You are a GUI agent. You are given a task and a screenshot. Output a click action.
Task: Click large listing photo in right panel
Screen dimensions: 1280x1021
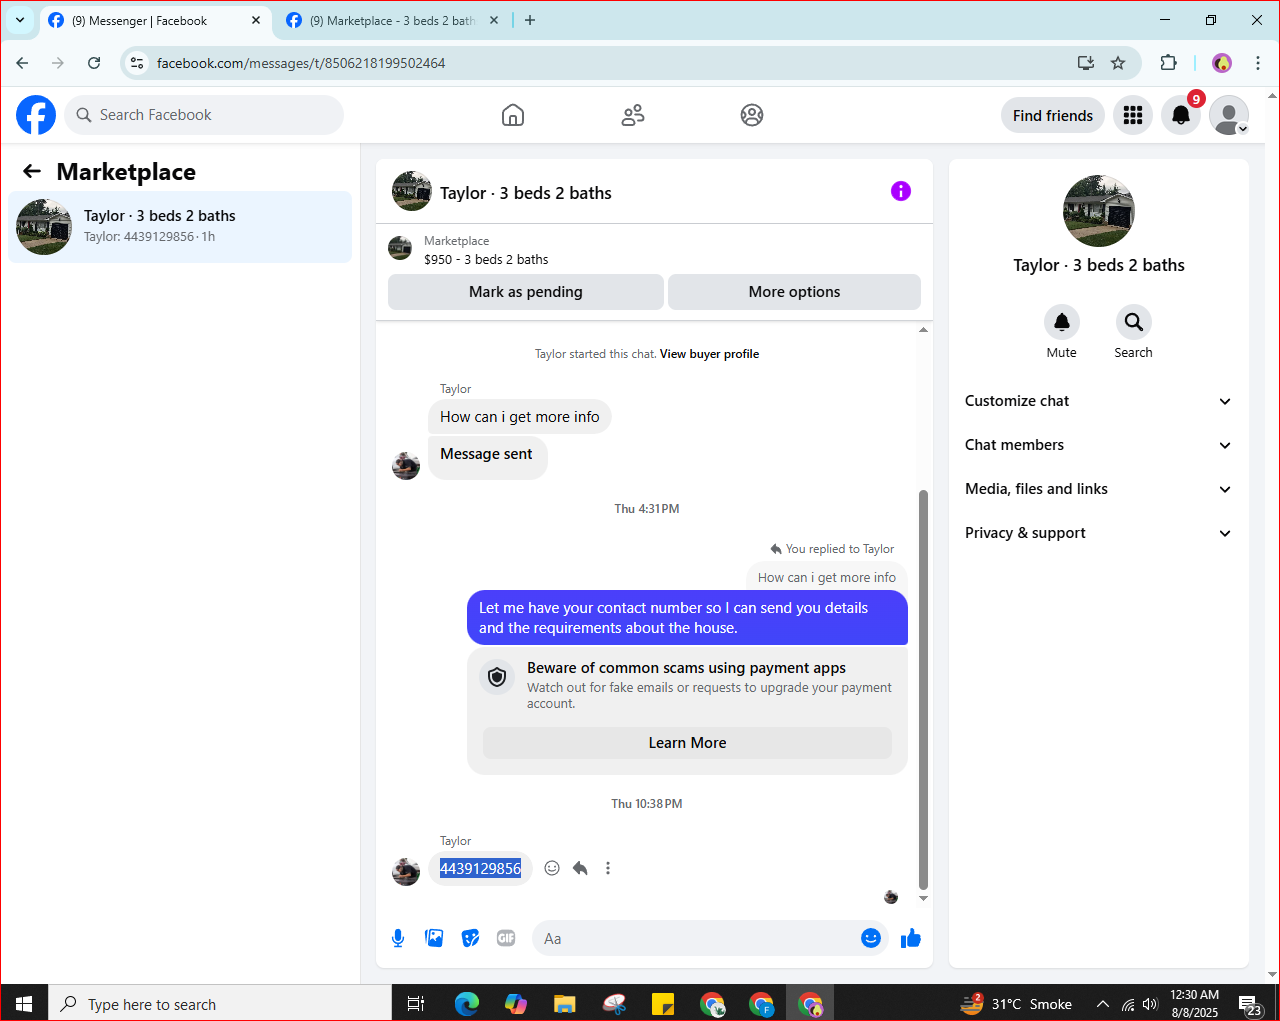pyautogui.click(x=1099, y=211)
